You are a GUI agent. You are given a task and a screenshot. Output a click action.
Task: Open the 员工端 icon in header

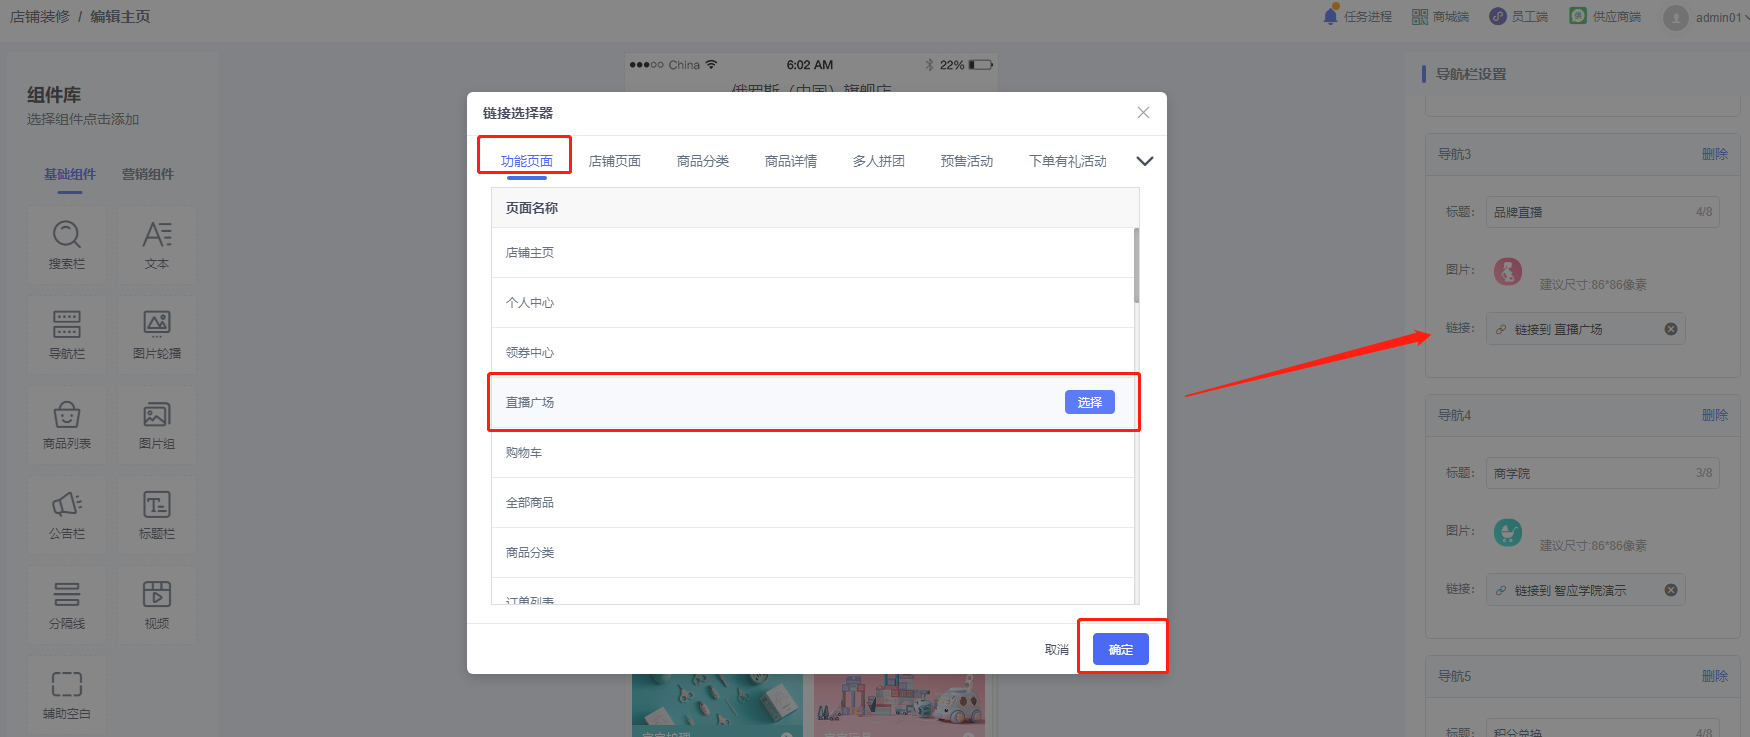tap(1497, 16)
